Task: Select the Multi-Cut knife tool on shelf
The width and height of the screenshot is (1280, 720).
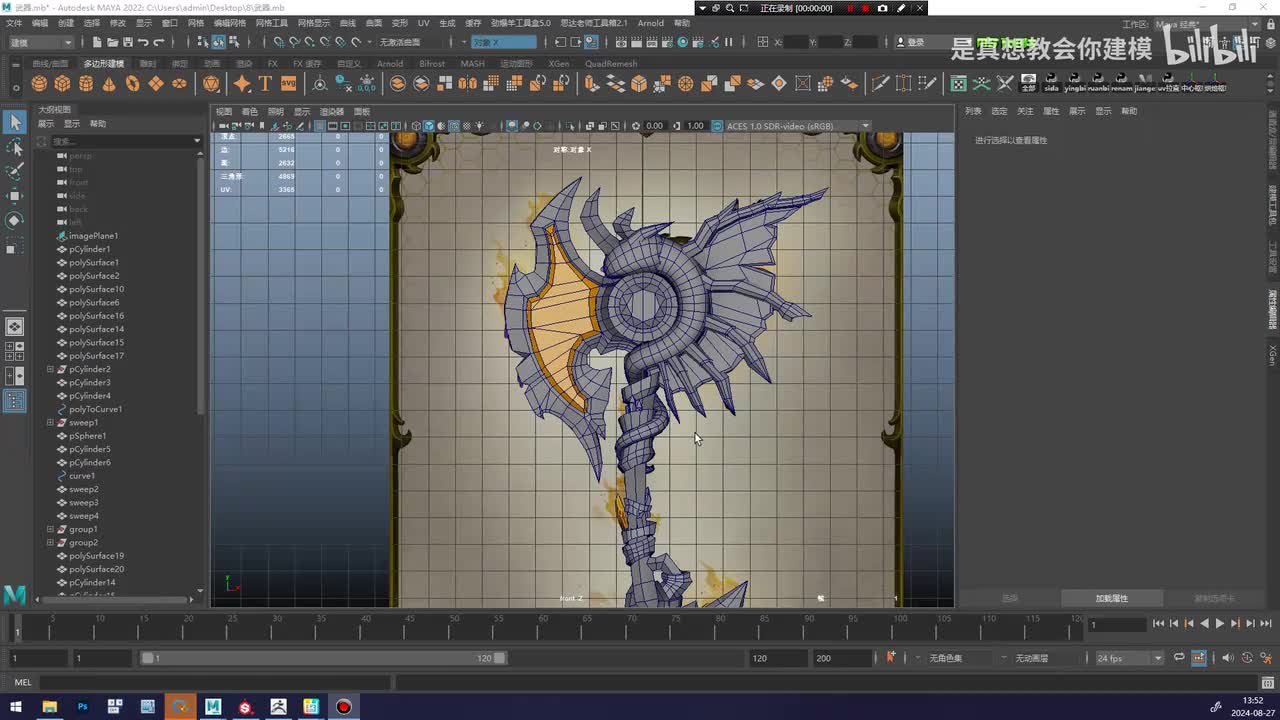Action: click(x=882, y=84)
